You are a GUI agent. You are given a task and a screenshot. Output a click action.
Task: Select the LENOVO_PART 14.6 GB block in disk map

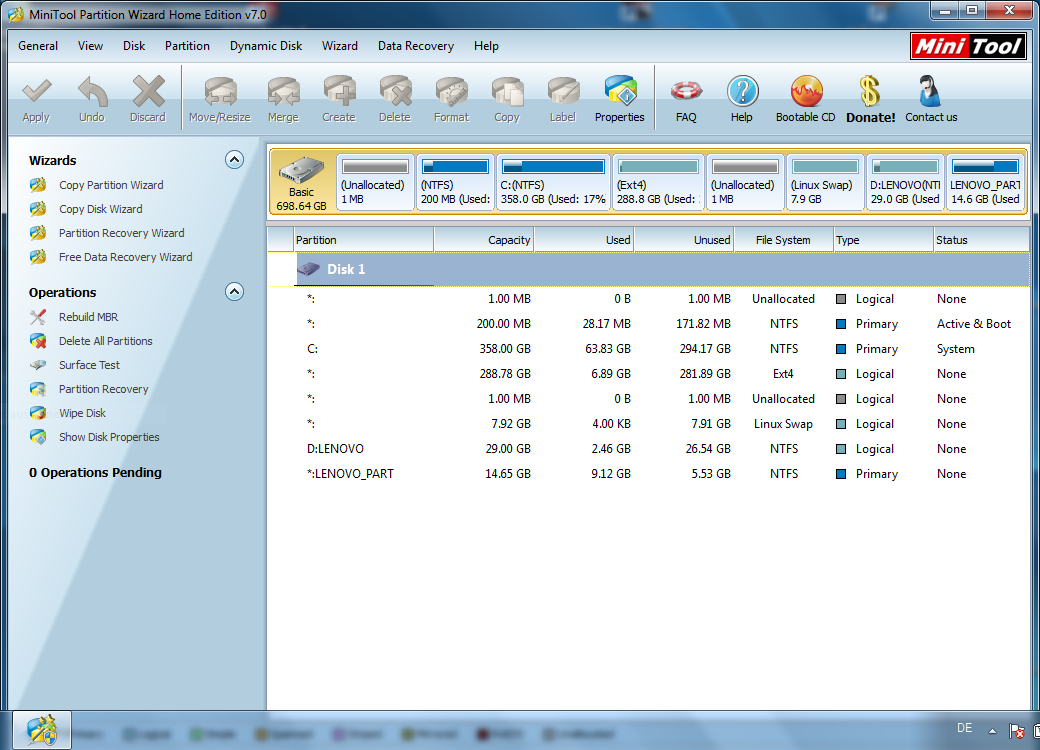click(986, 182)
